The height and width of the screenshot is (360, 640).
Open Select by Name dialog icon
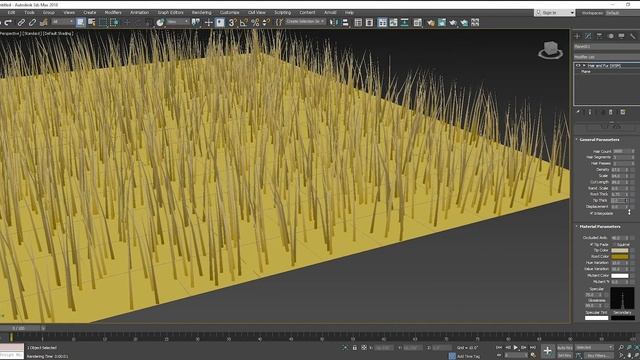[x=91, y=22]
